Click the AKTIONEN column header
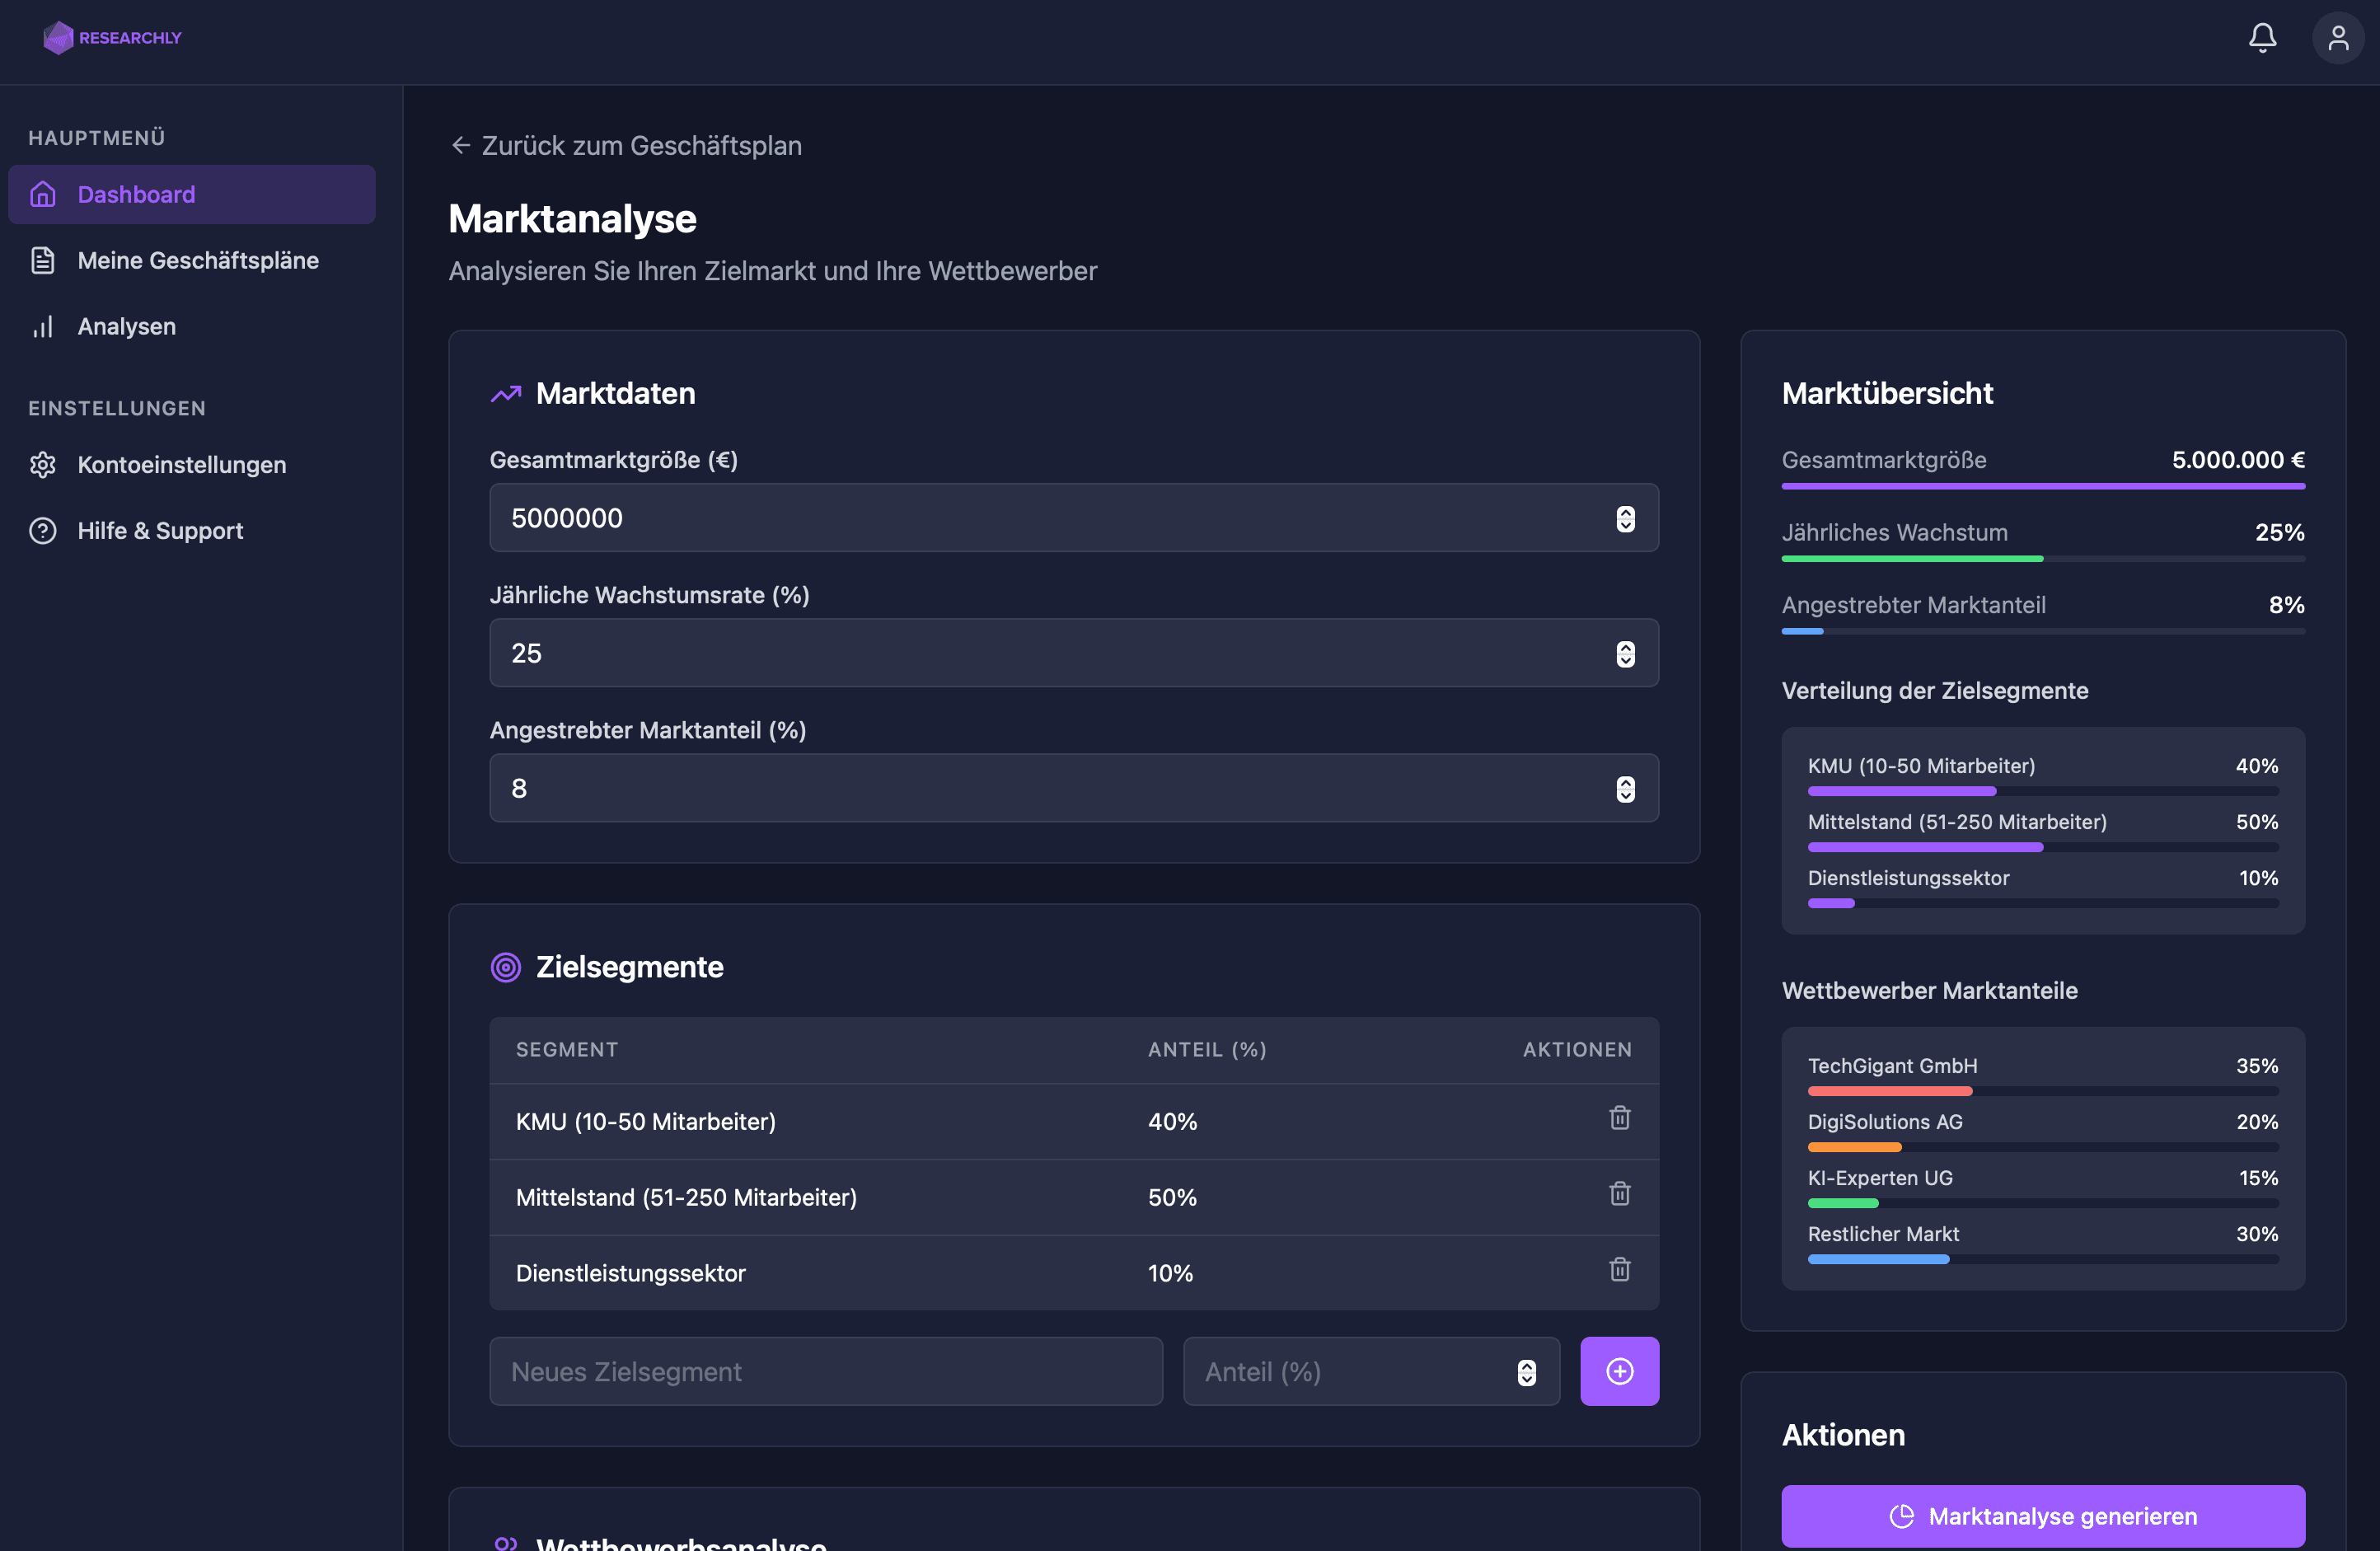The image size is (2380, 1551). point(1577,1049)
